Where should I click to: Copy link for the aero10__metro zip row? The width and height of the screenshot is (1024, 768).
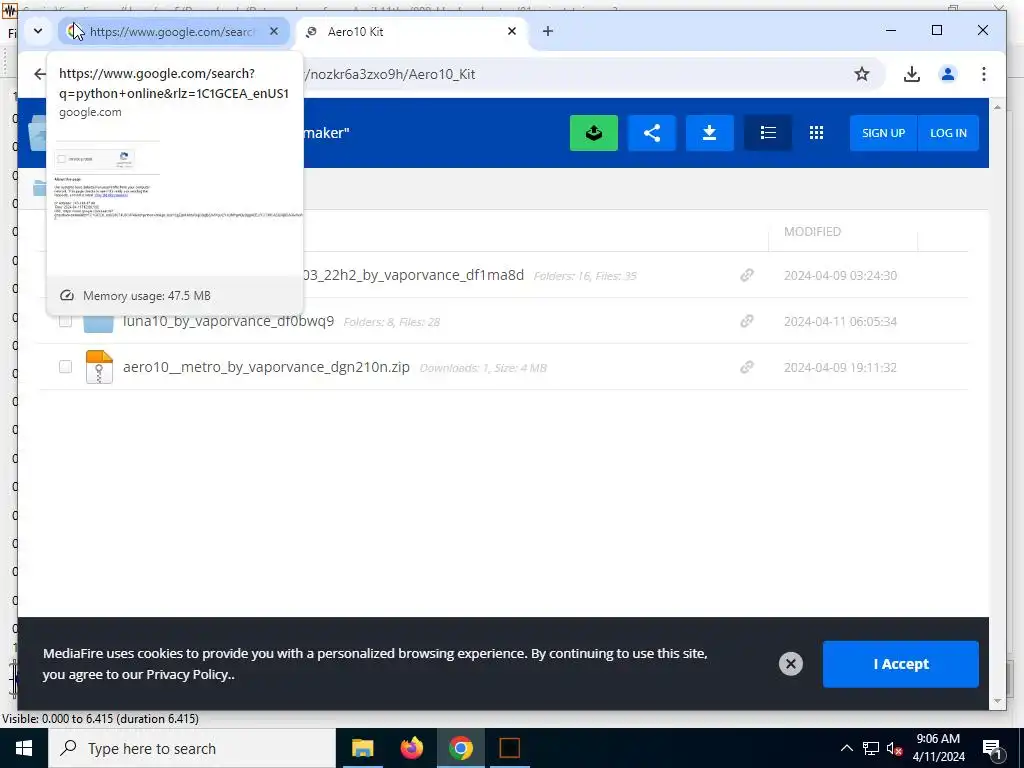tap(746, 367)
